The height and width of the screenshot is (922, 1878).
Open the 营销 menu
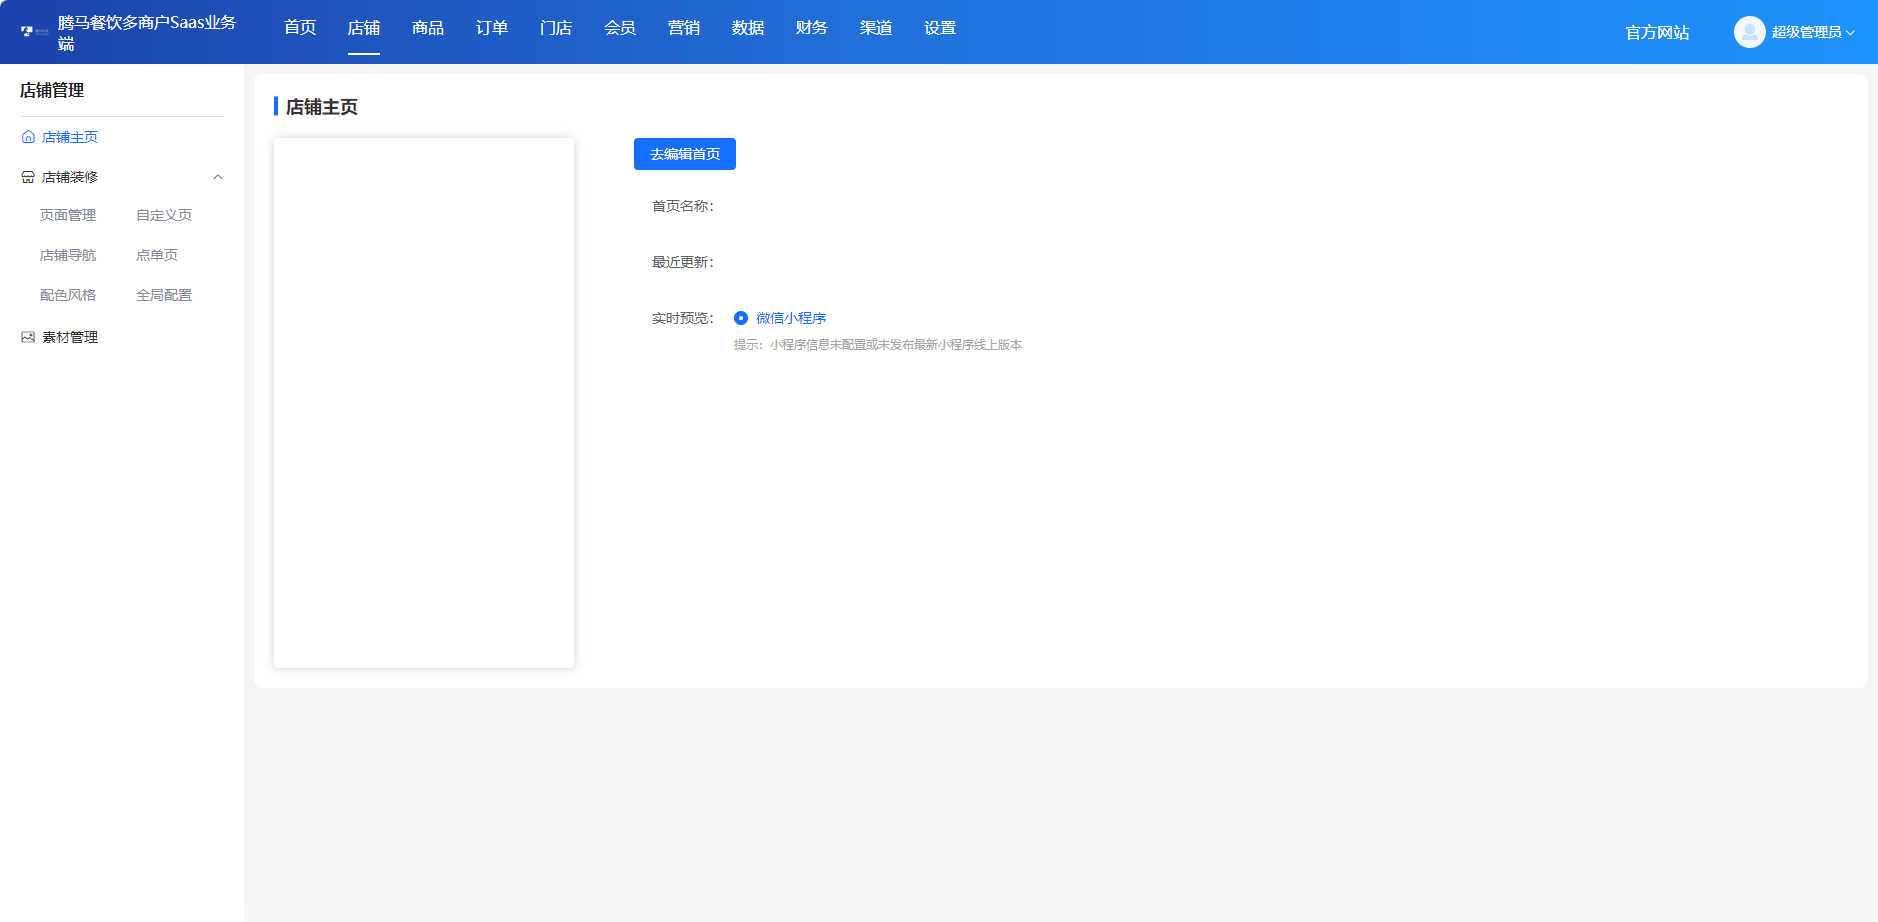click(683, 28)
